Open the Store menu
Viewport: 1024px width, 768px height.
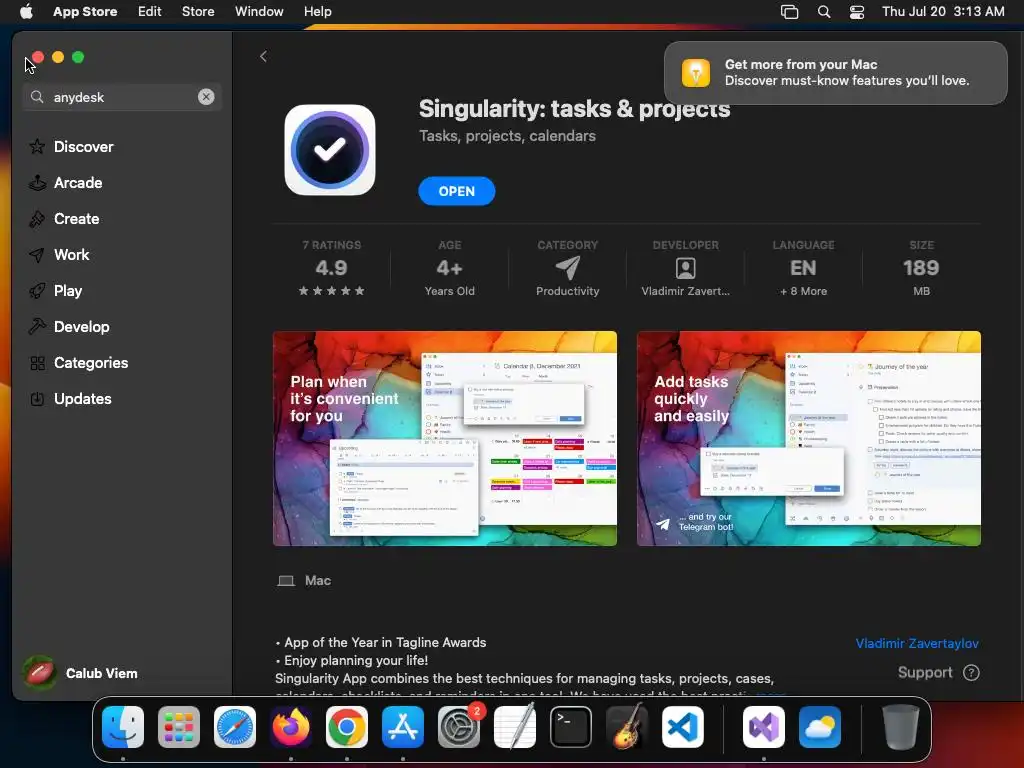pyautogui.click(x=198, y=11)
